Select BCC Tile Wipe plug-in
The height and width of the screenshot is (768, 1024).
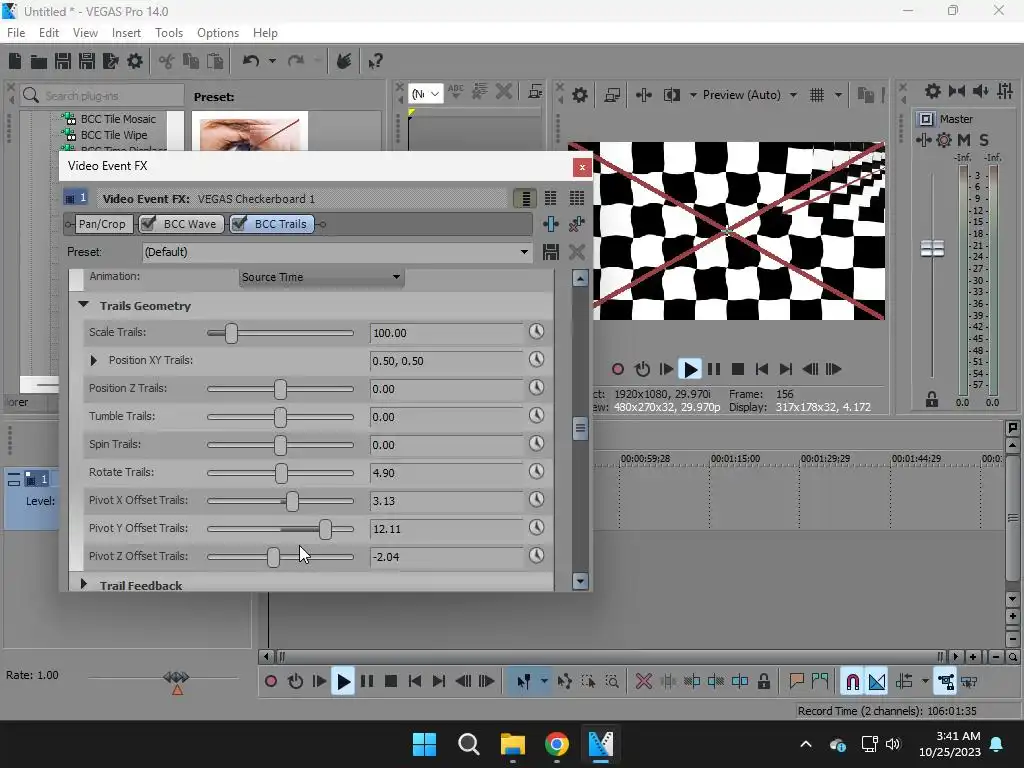114,135
